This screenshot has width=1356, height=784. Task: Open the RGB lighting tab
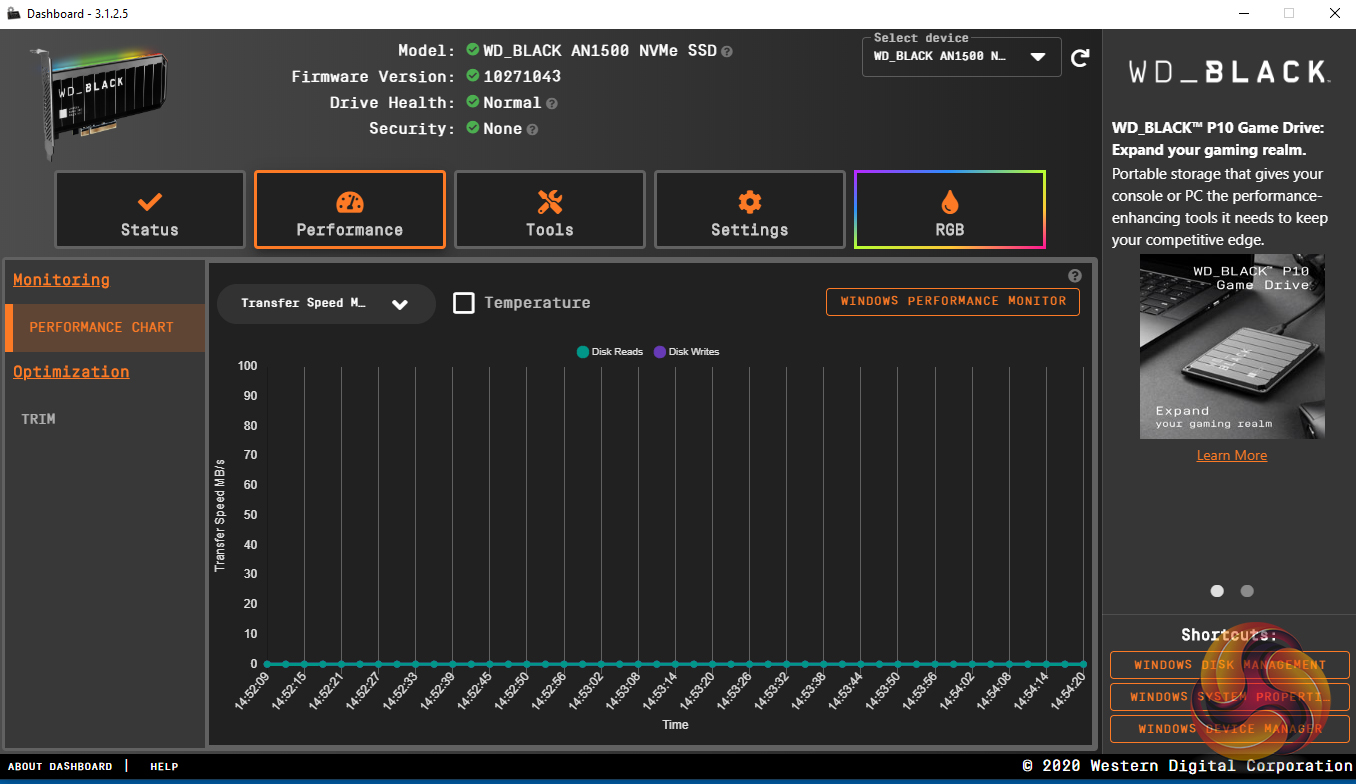pos(950,210)
